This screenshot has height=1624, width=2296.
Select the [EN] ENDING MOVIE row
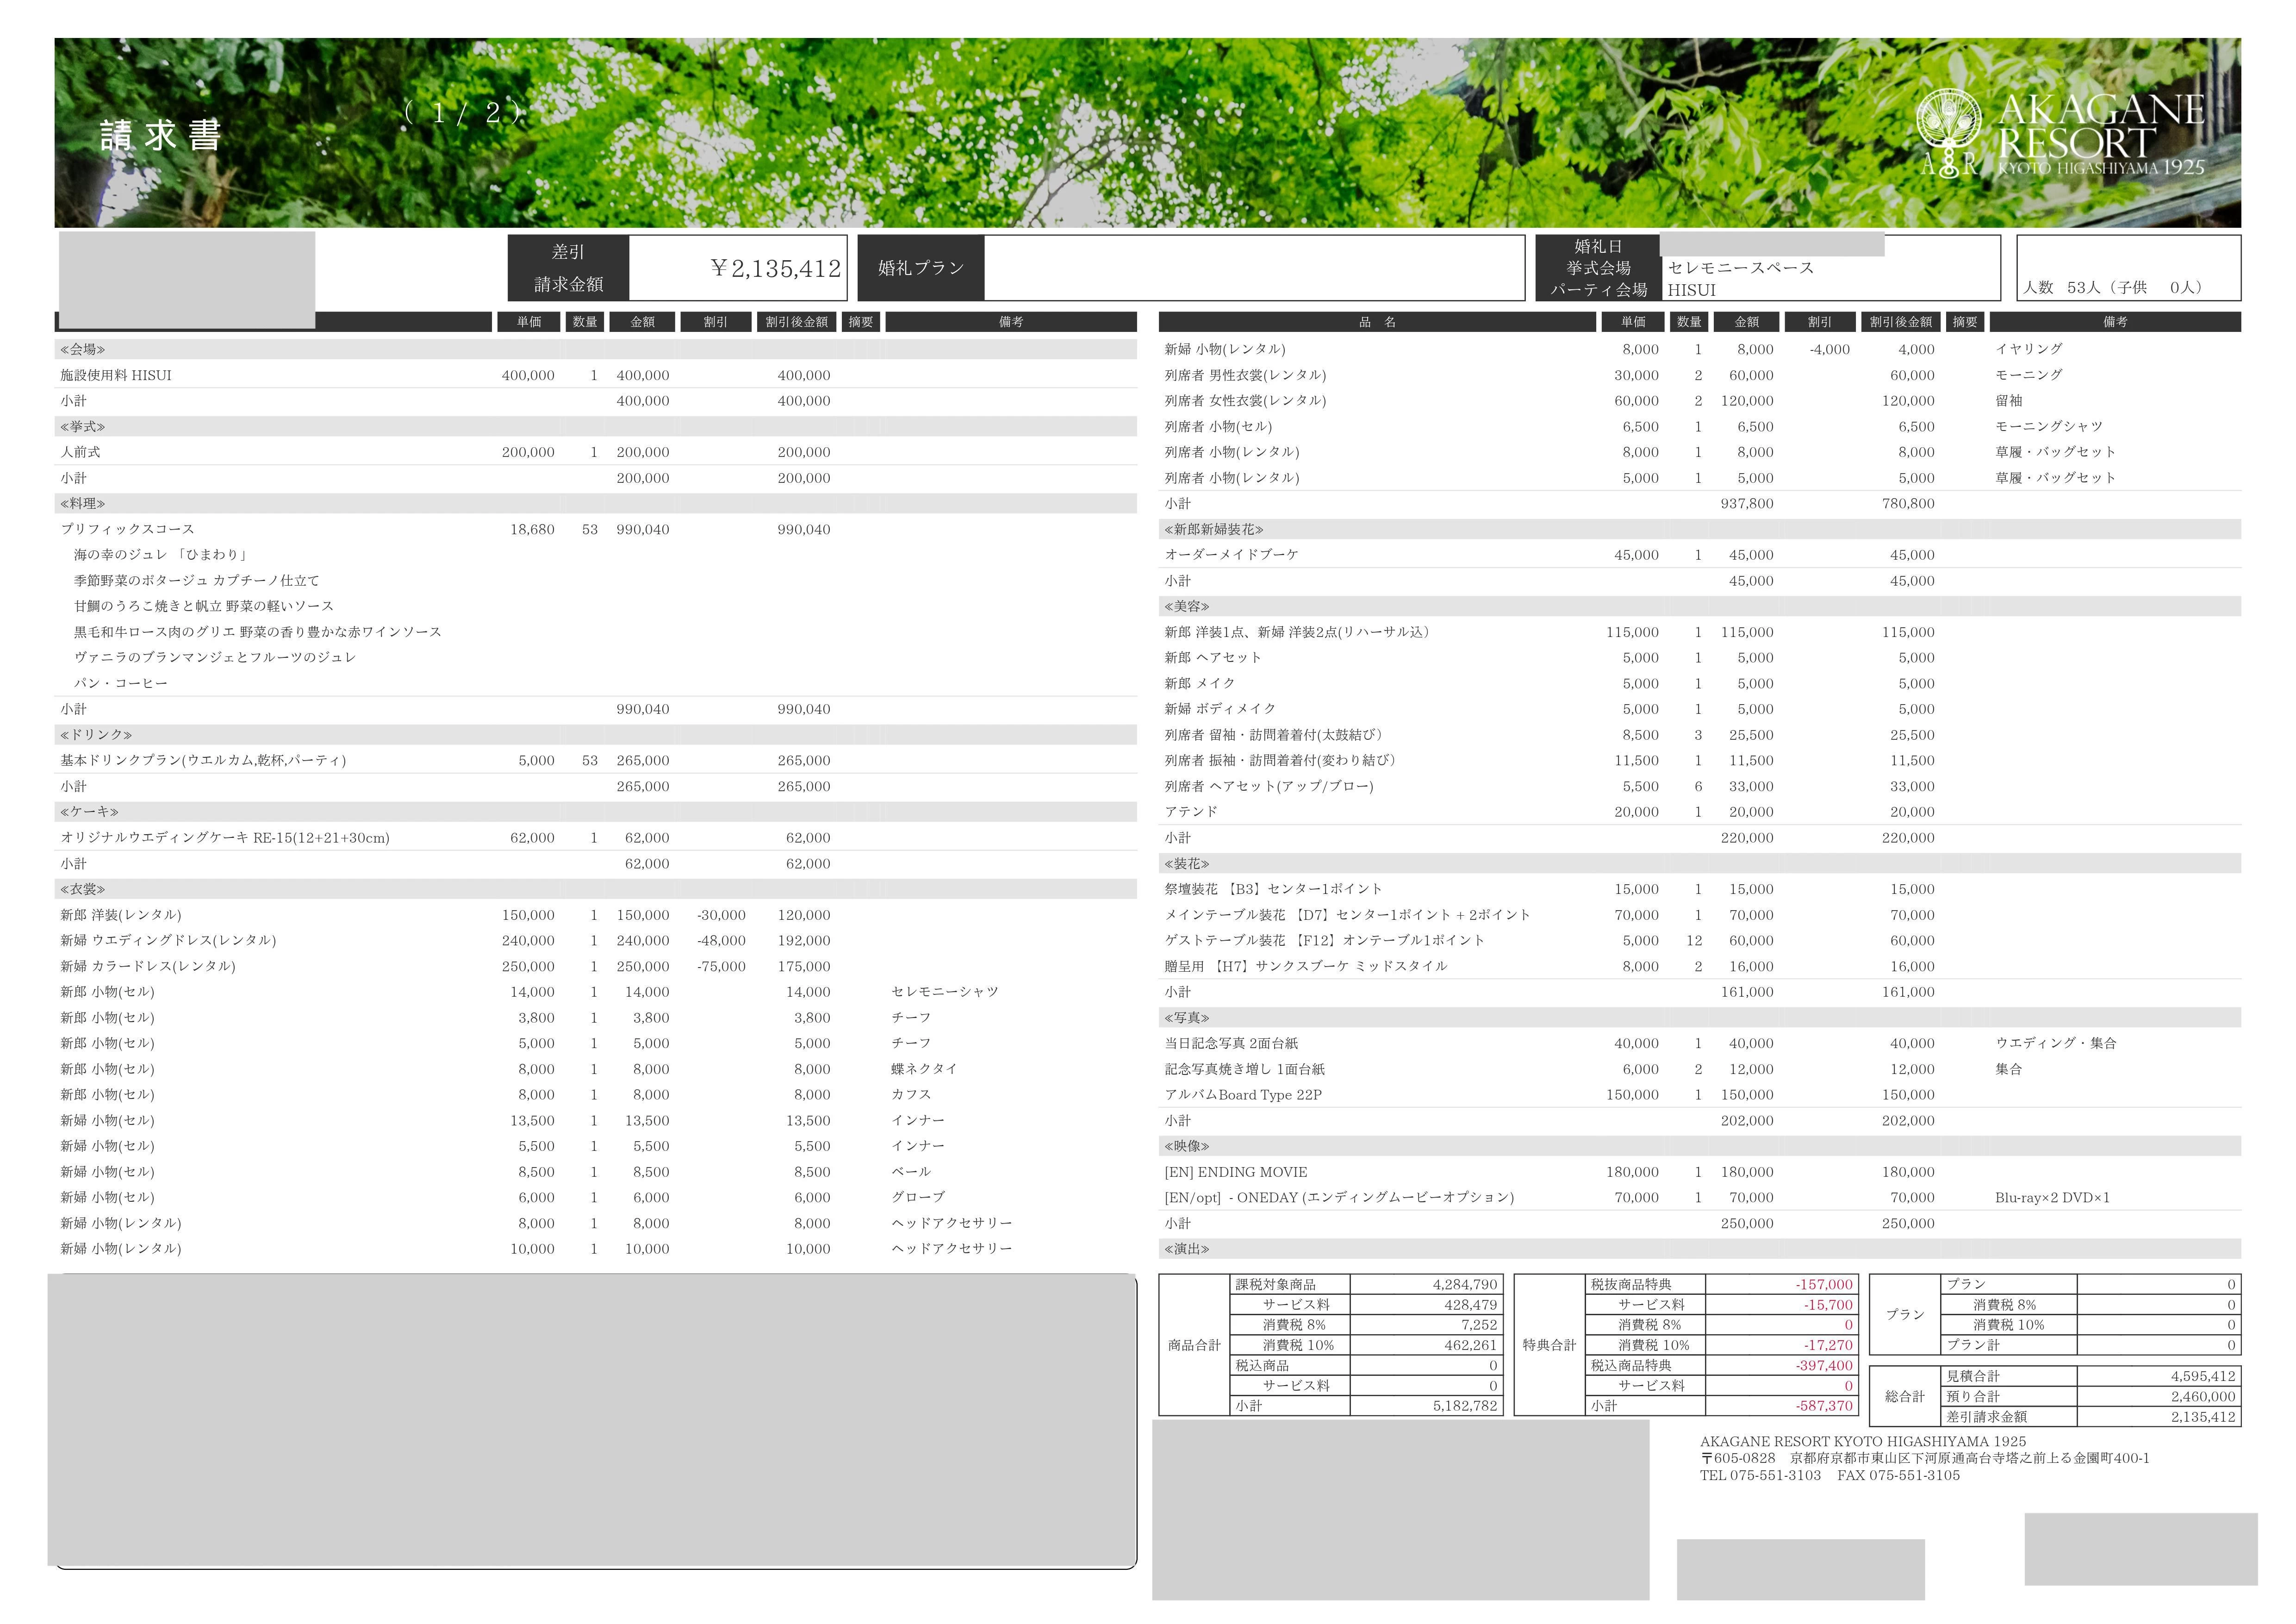pos(1700,1172)
